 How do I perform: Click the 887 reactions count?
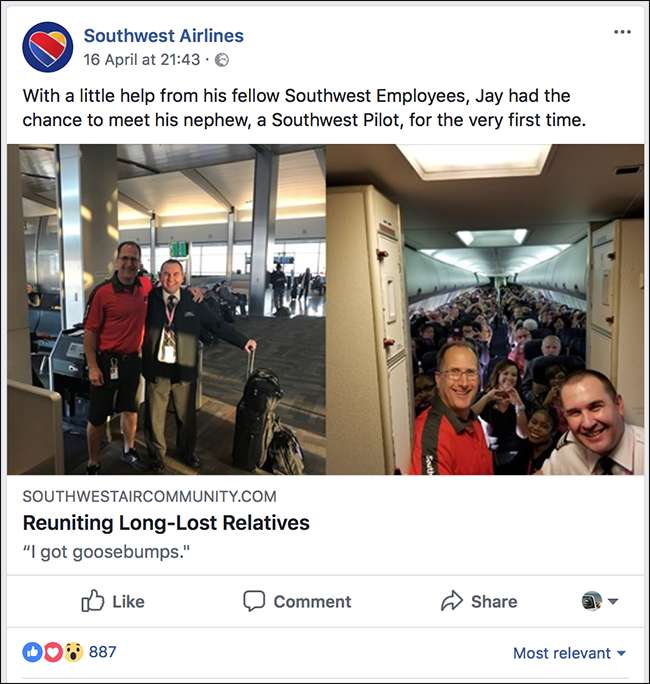(103, 652)
